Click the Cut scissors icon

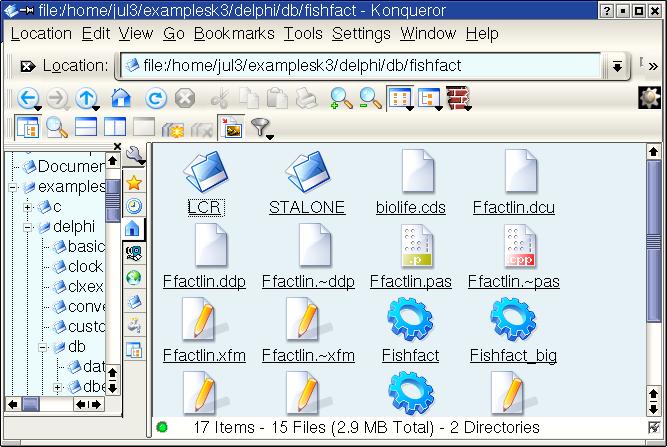(220, 98)
